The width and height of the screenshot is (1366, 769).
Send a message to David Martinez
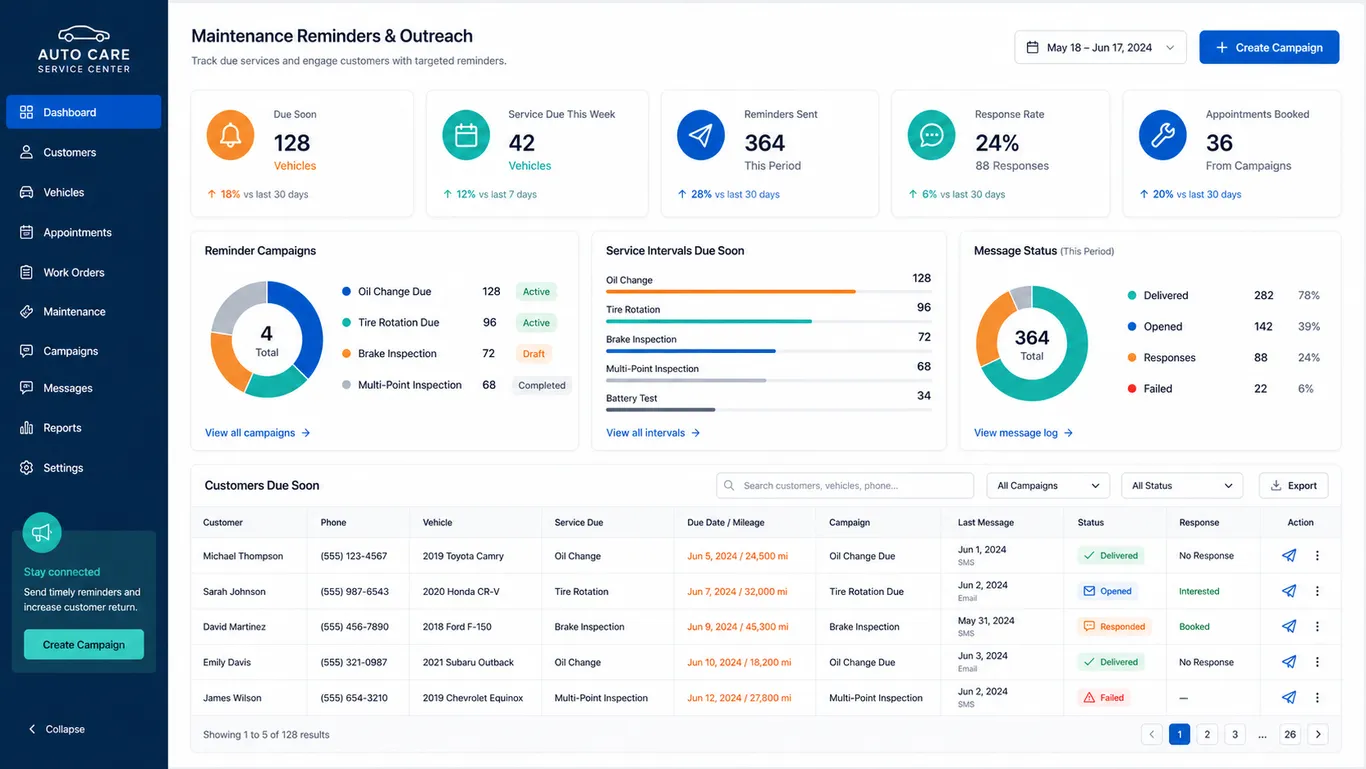(x=1289, y=627)
